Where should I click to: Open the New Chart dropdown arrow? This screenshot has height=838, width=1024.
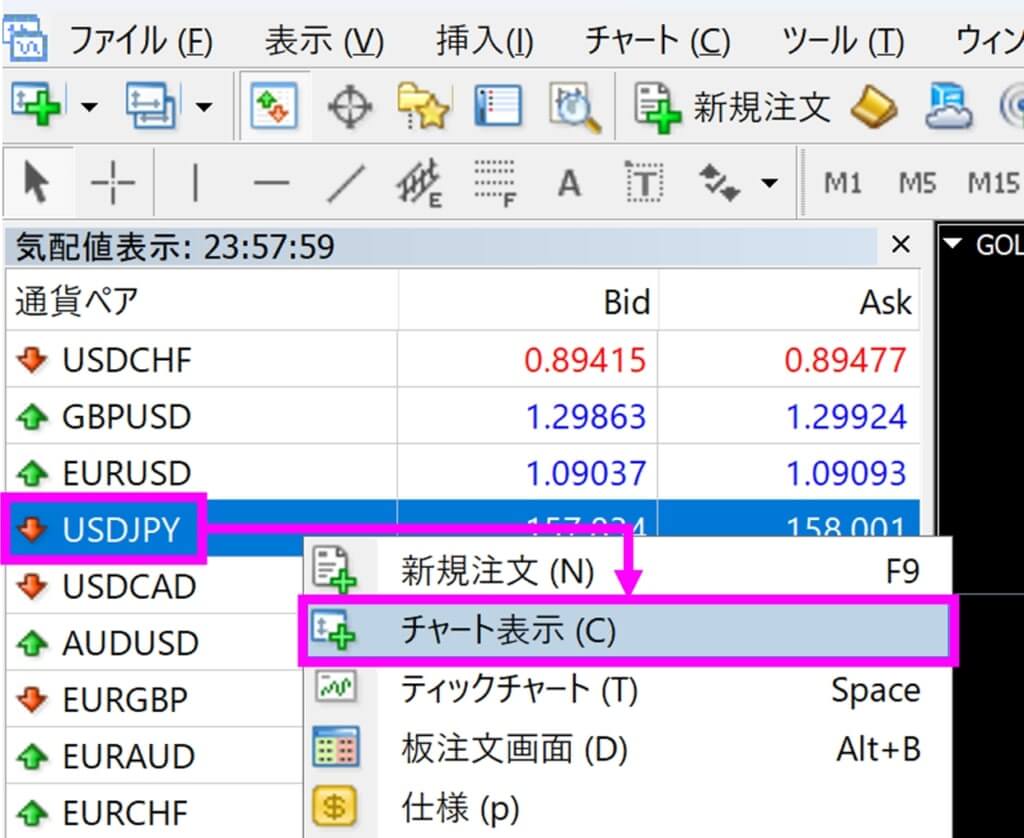89,106
